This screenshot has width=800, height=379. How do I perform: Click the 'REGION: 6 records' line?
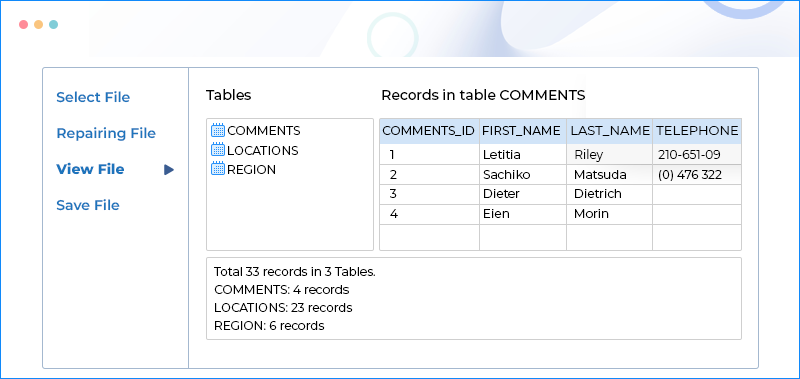click(x=269, y=325)
